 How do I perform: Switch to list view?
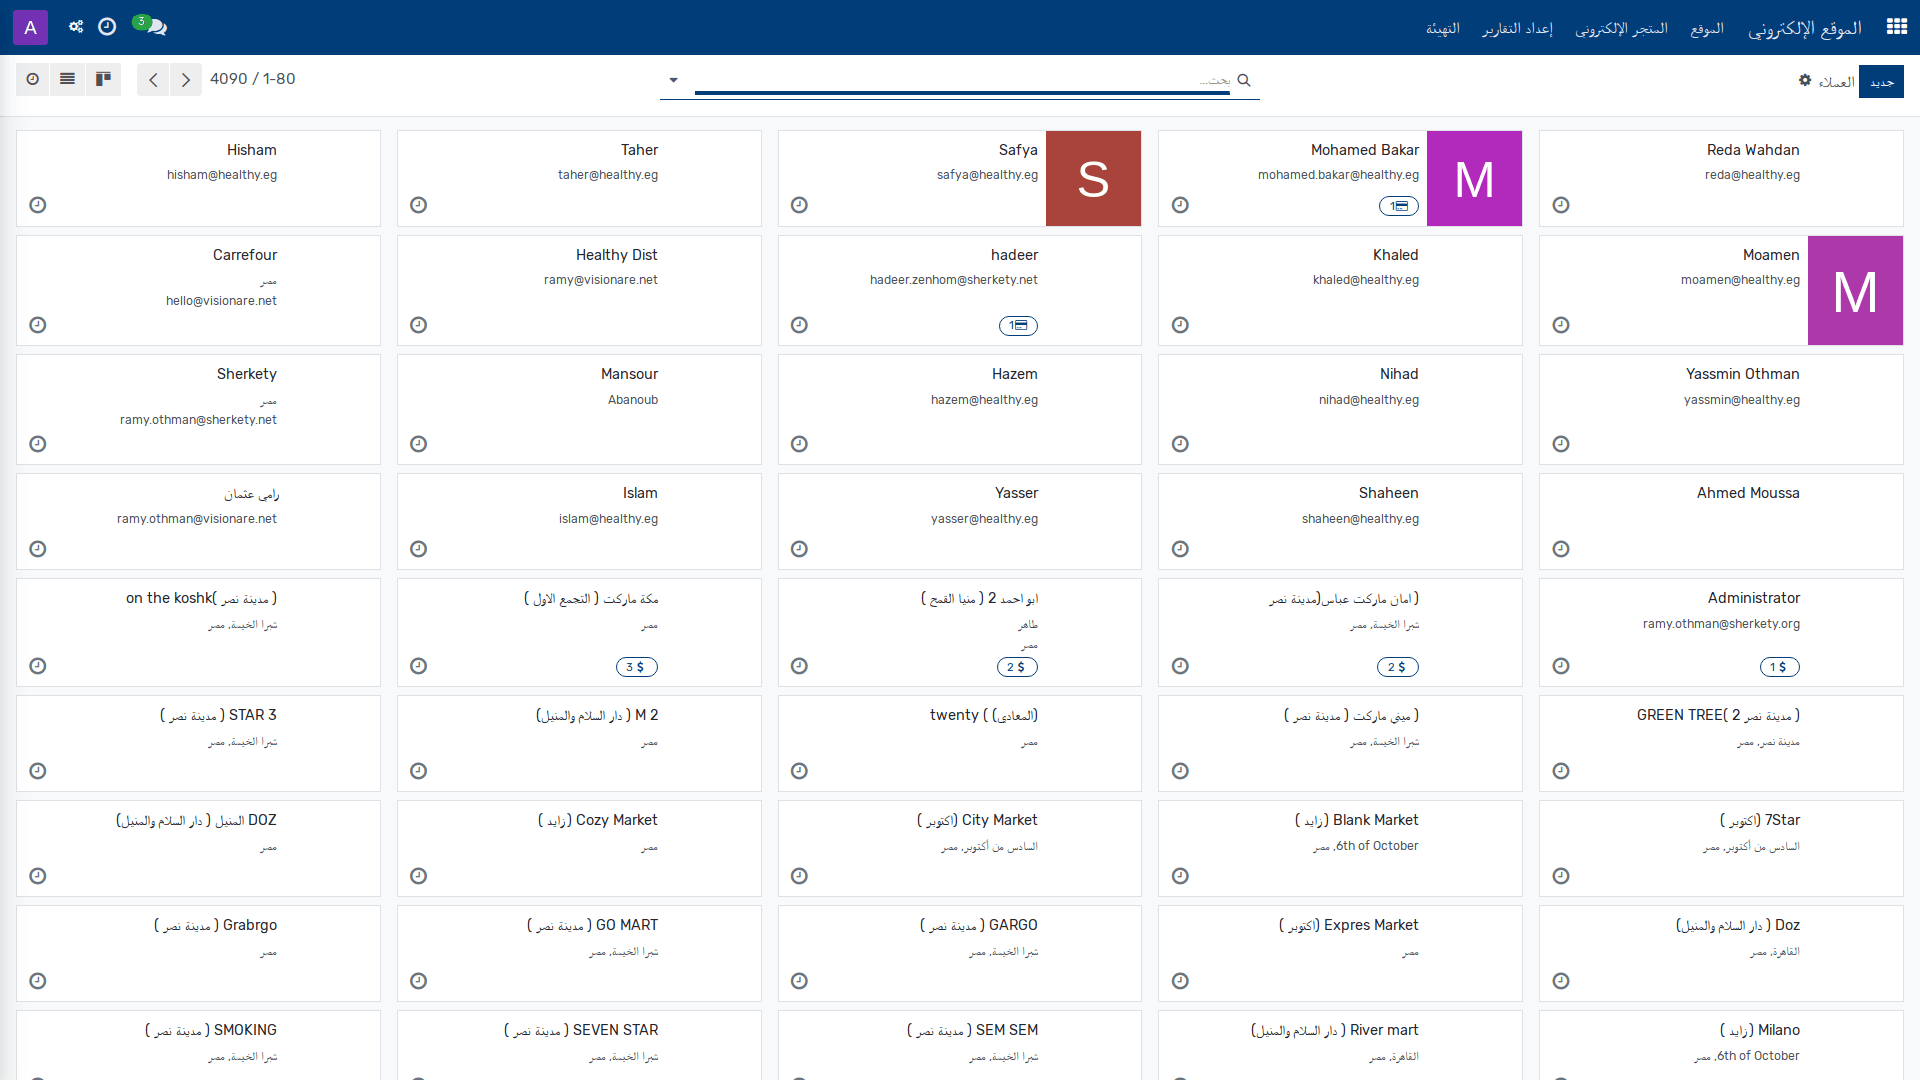pyautogui.click(x=68, y=79)
